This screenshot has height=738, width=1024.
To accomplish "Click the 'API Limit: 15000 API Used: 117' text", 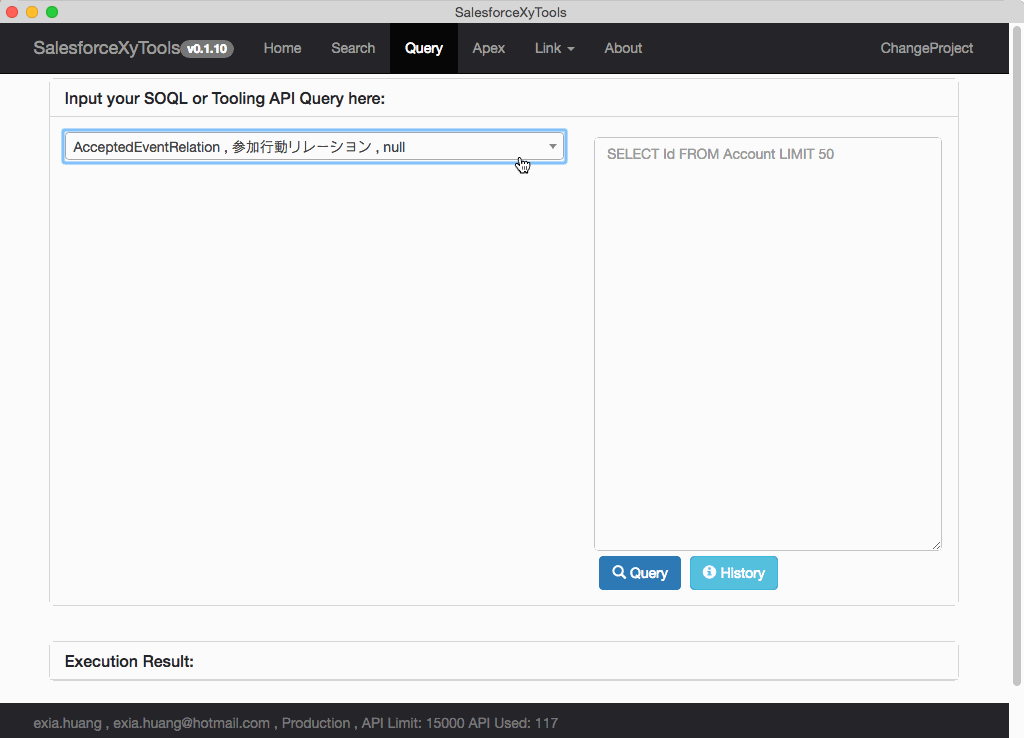I will point(460,723).
